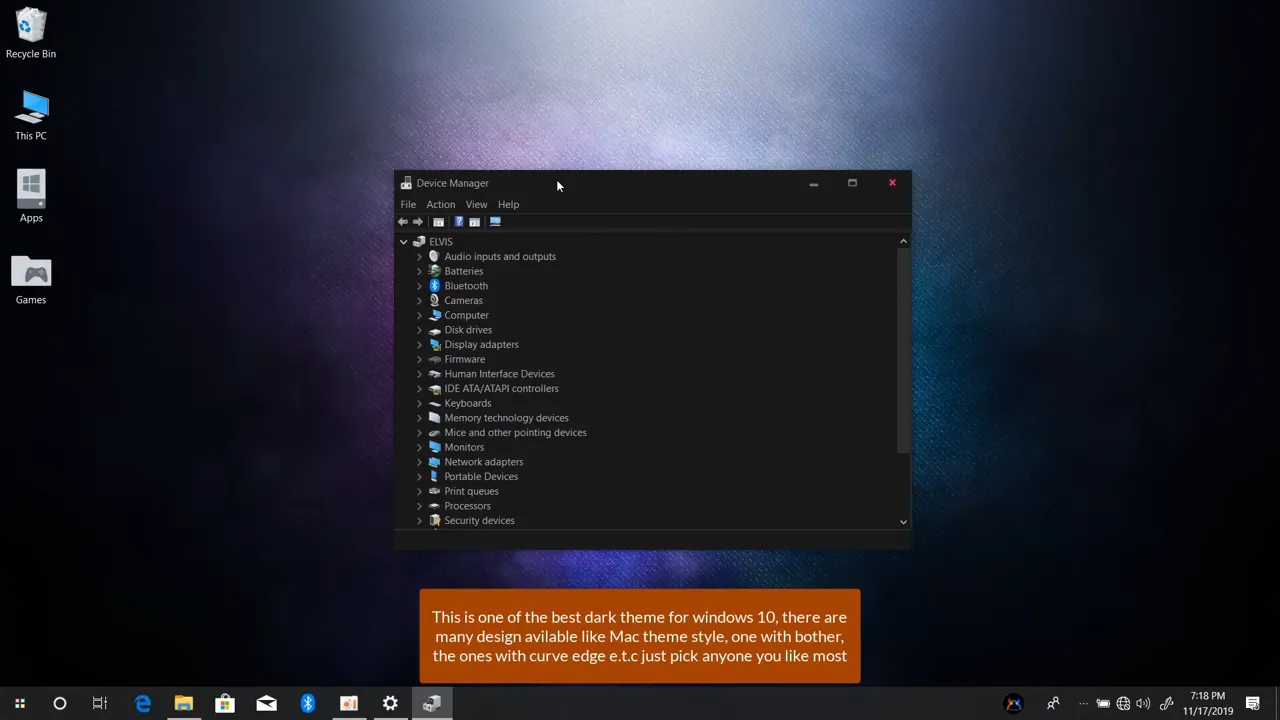Select the "Monitors" tree label
Viewport: 1280px width, 720px height.
pyautogui.click(x=464, y=447)
